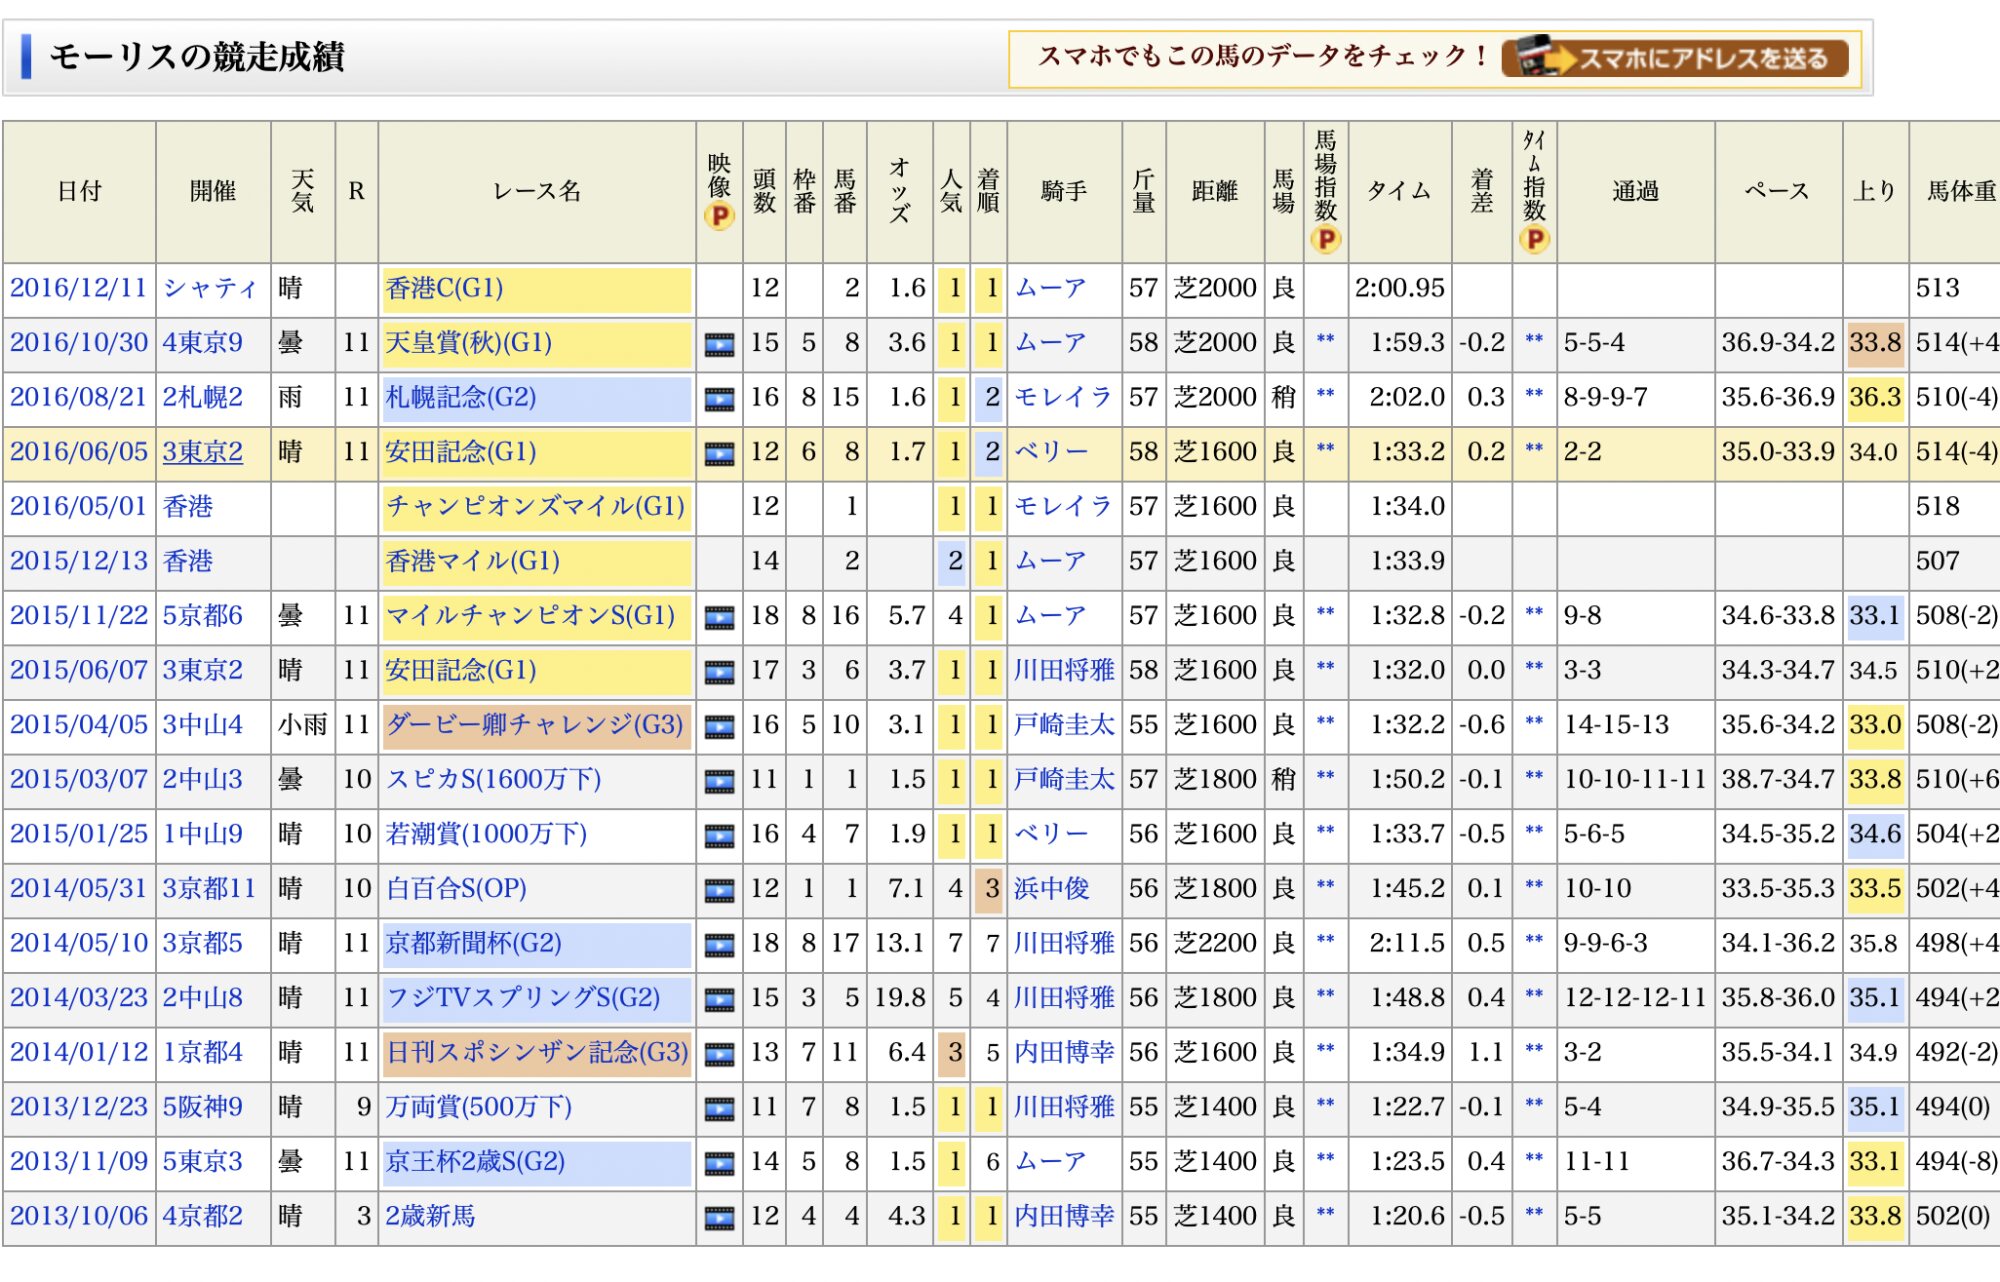Viewport: 2000px width, 1282px height.
Task: Play video for 若潮賞 race
Action: click(719, 837)
